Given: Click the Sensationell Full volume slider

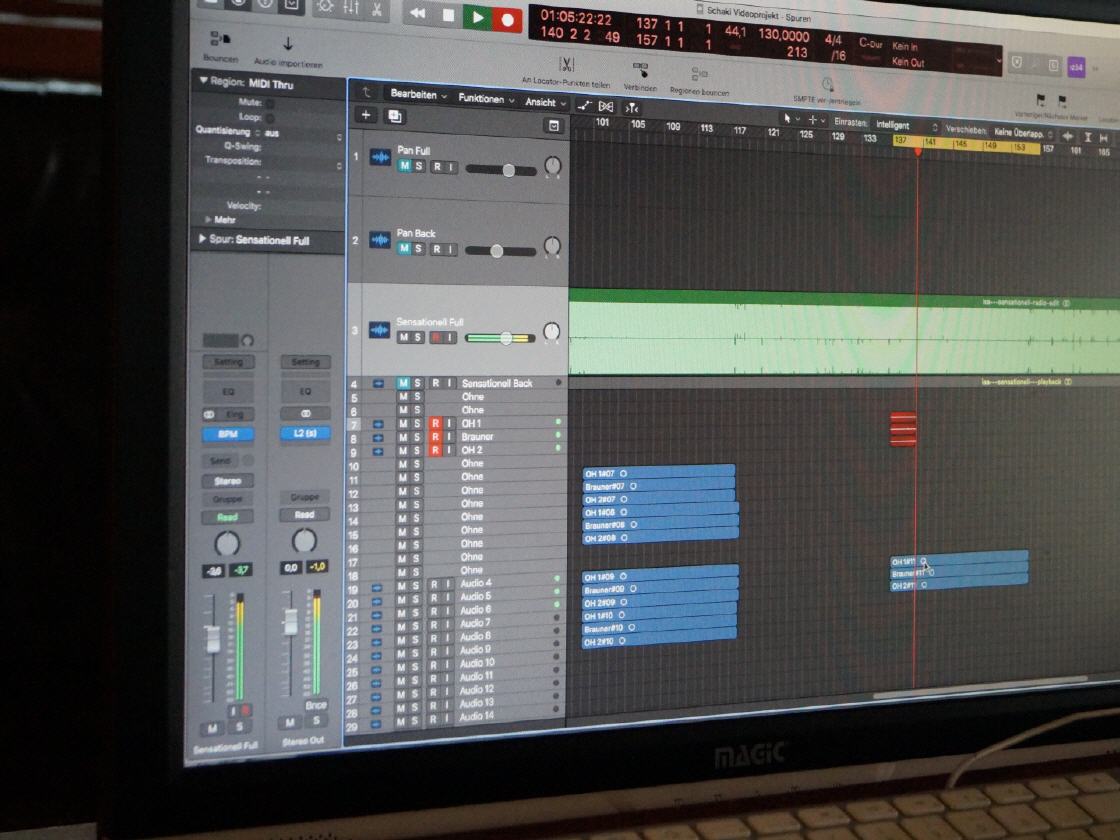Looking at the screenshot, I should tap(499, 338).
